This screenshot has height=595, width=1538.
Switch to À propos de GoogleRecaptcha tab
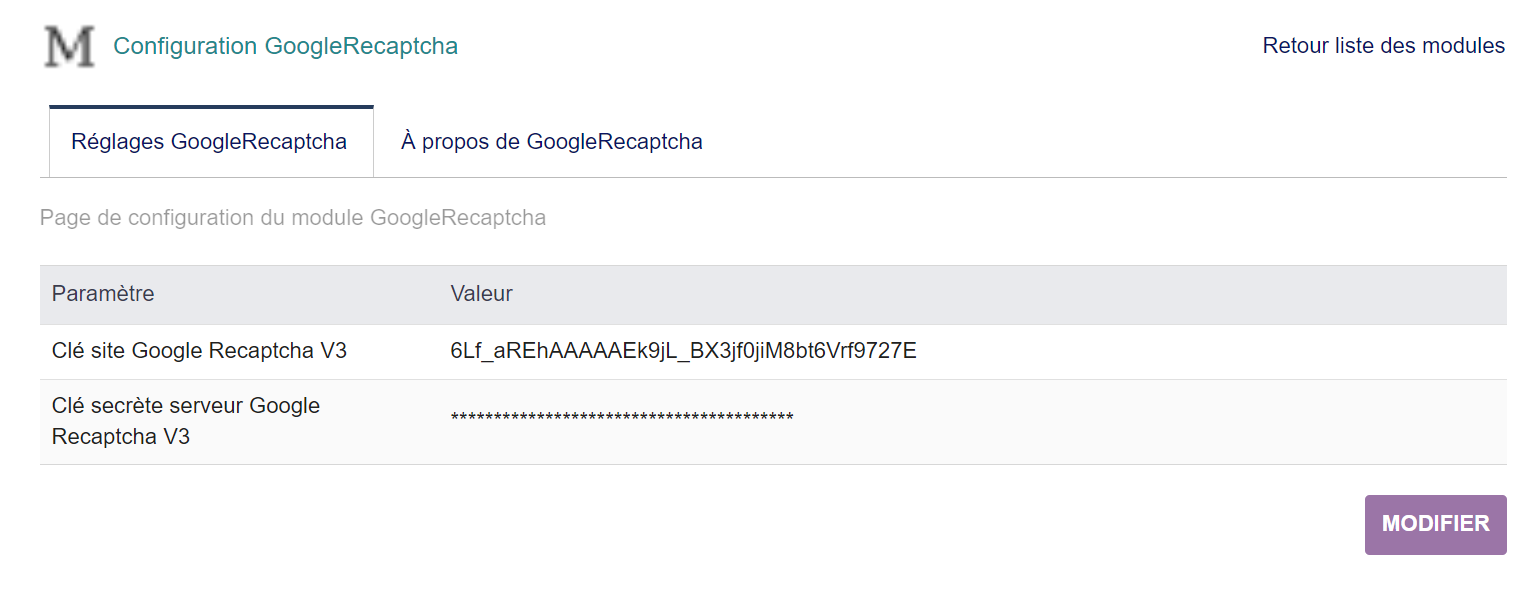pos(552,142)
